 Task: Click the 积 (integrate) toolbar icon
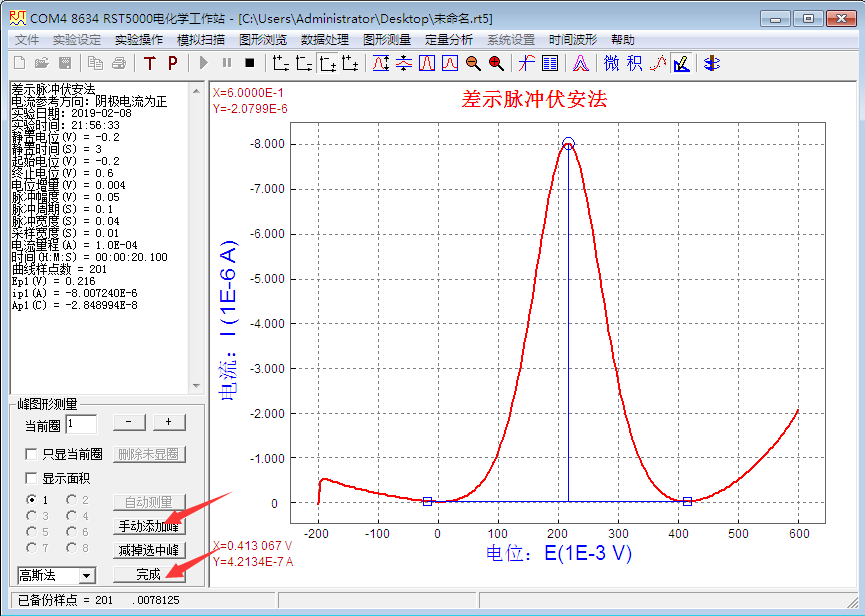click(634, 64)
